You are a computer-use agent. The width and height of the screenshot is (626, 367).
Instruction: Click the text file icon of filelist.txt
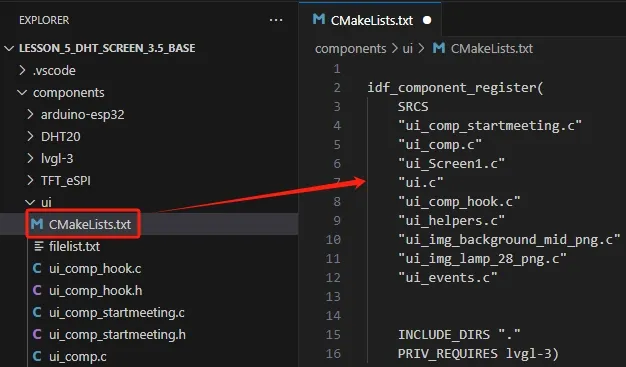coord(39,246)
